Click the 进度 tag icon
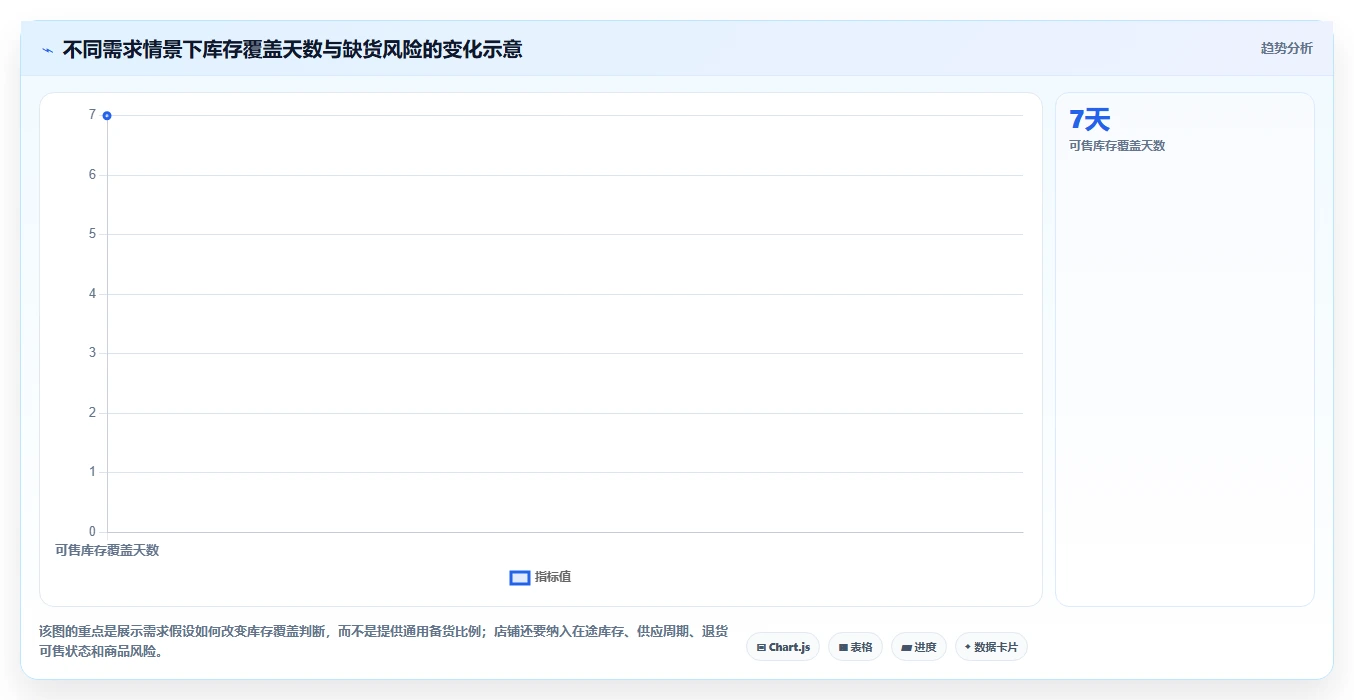 (906, 648)
